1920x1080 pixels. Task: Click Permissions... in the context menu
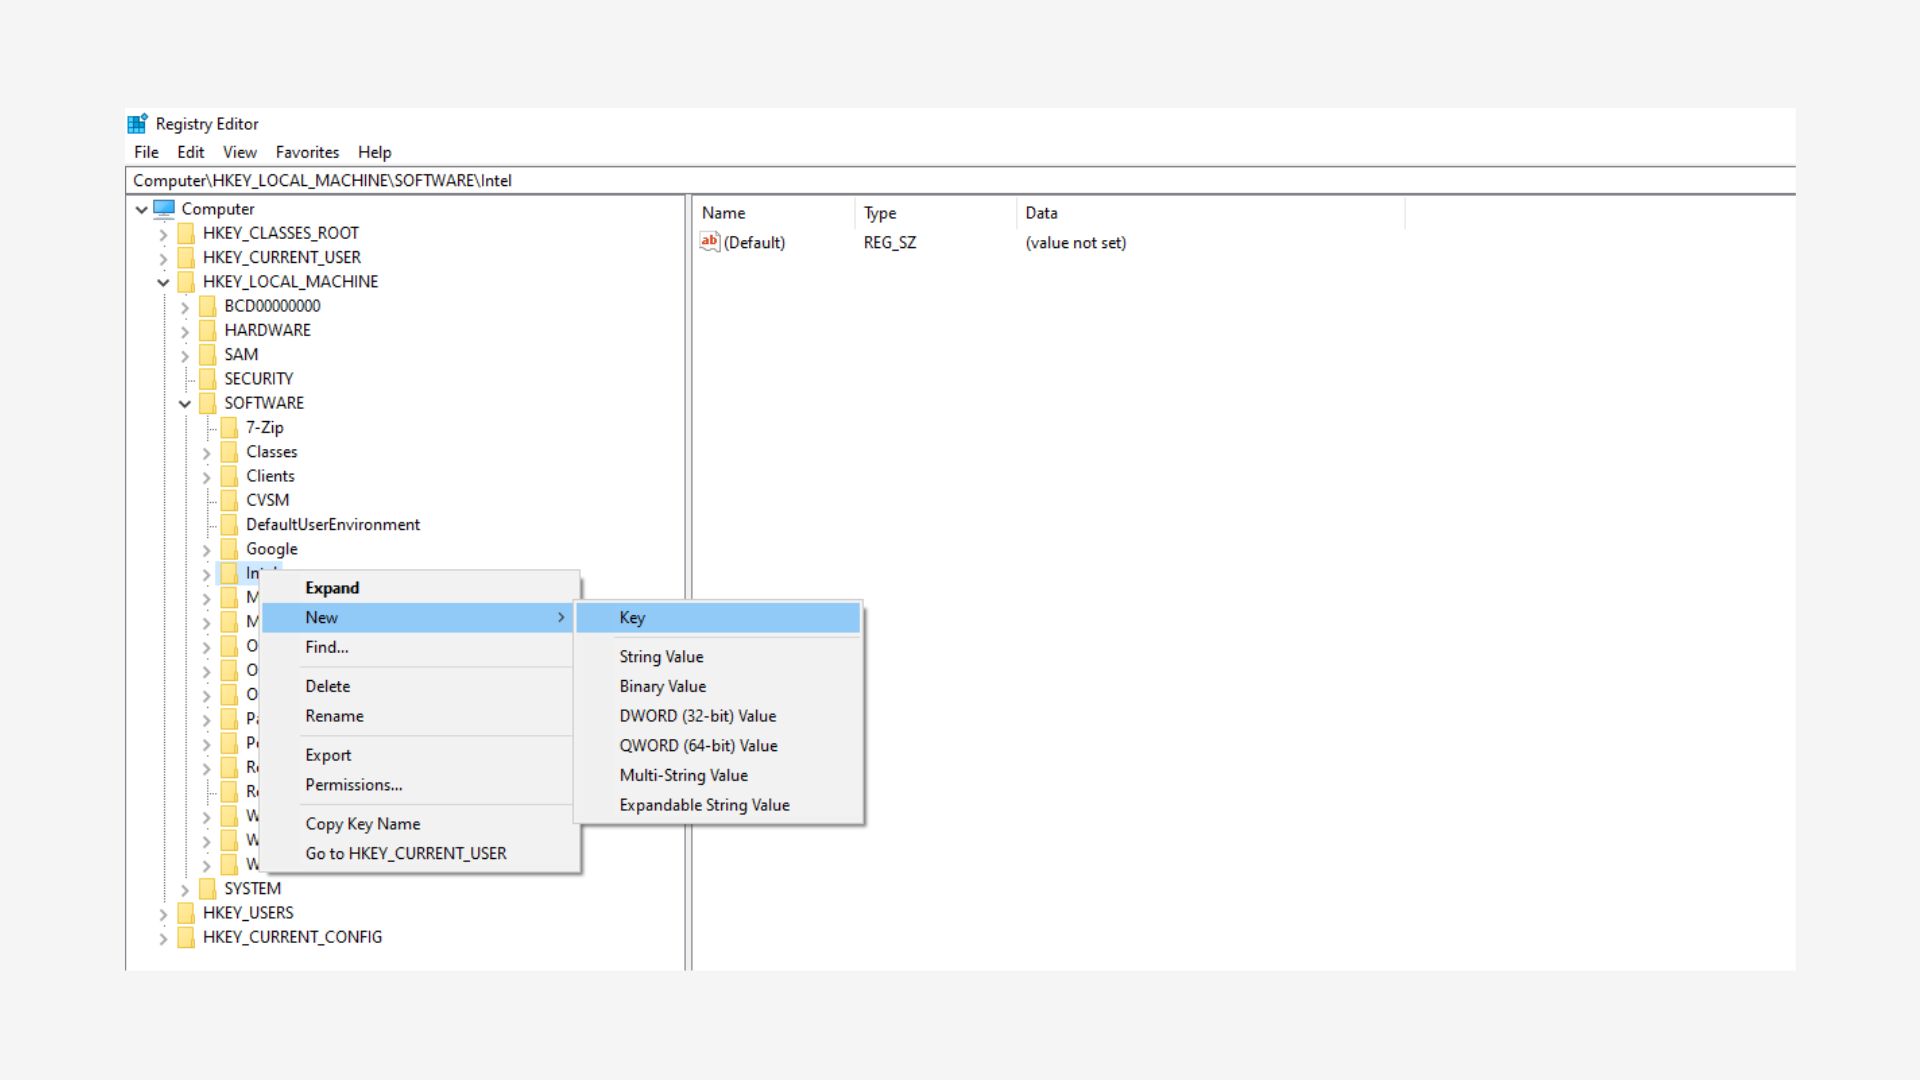(353, 785)
